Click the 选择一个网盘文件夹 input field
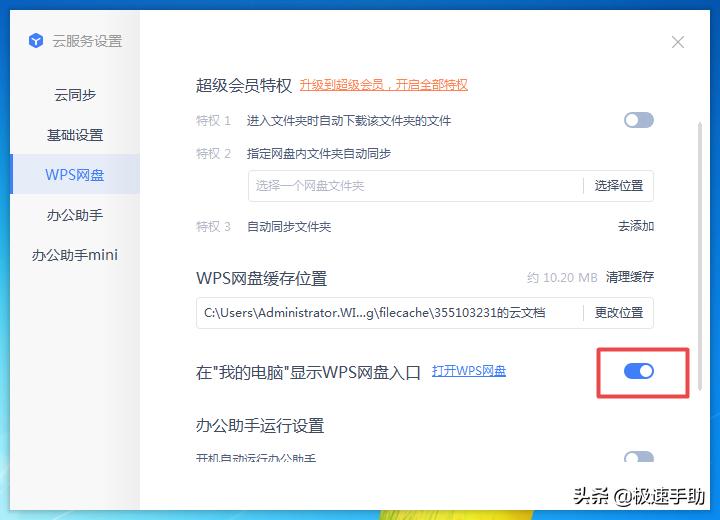The height and width of the screenshot is (520, 720). click(x=416, y=186)
